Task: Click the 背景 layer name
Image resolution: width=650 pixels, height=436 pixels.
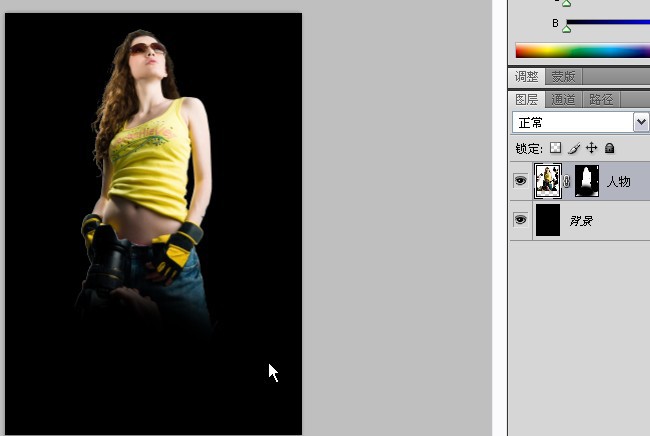Action: (x=581, y=221)
